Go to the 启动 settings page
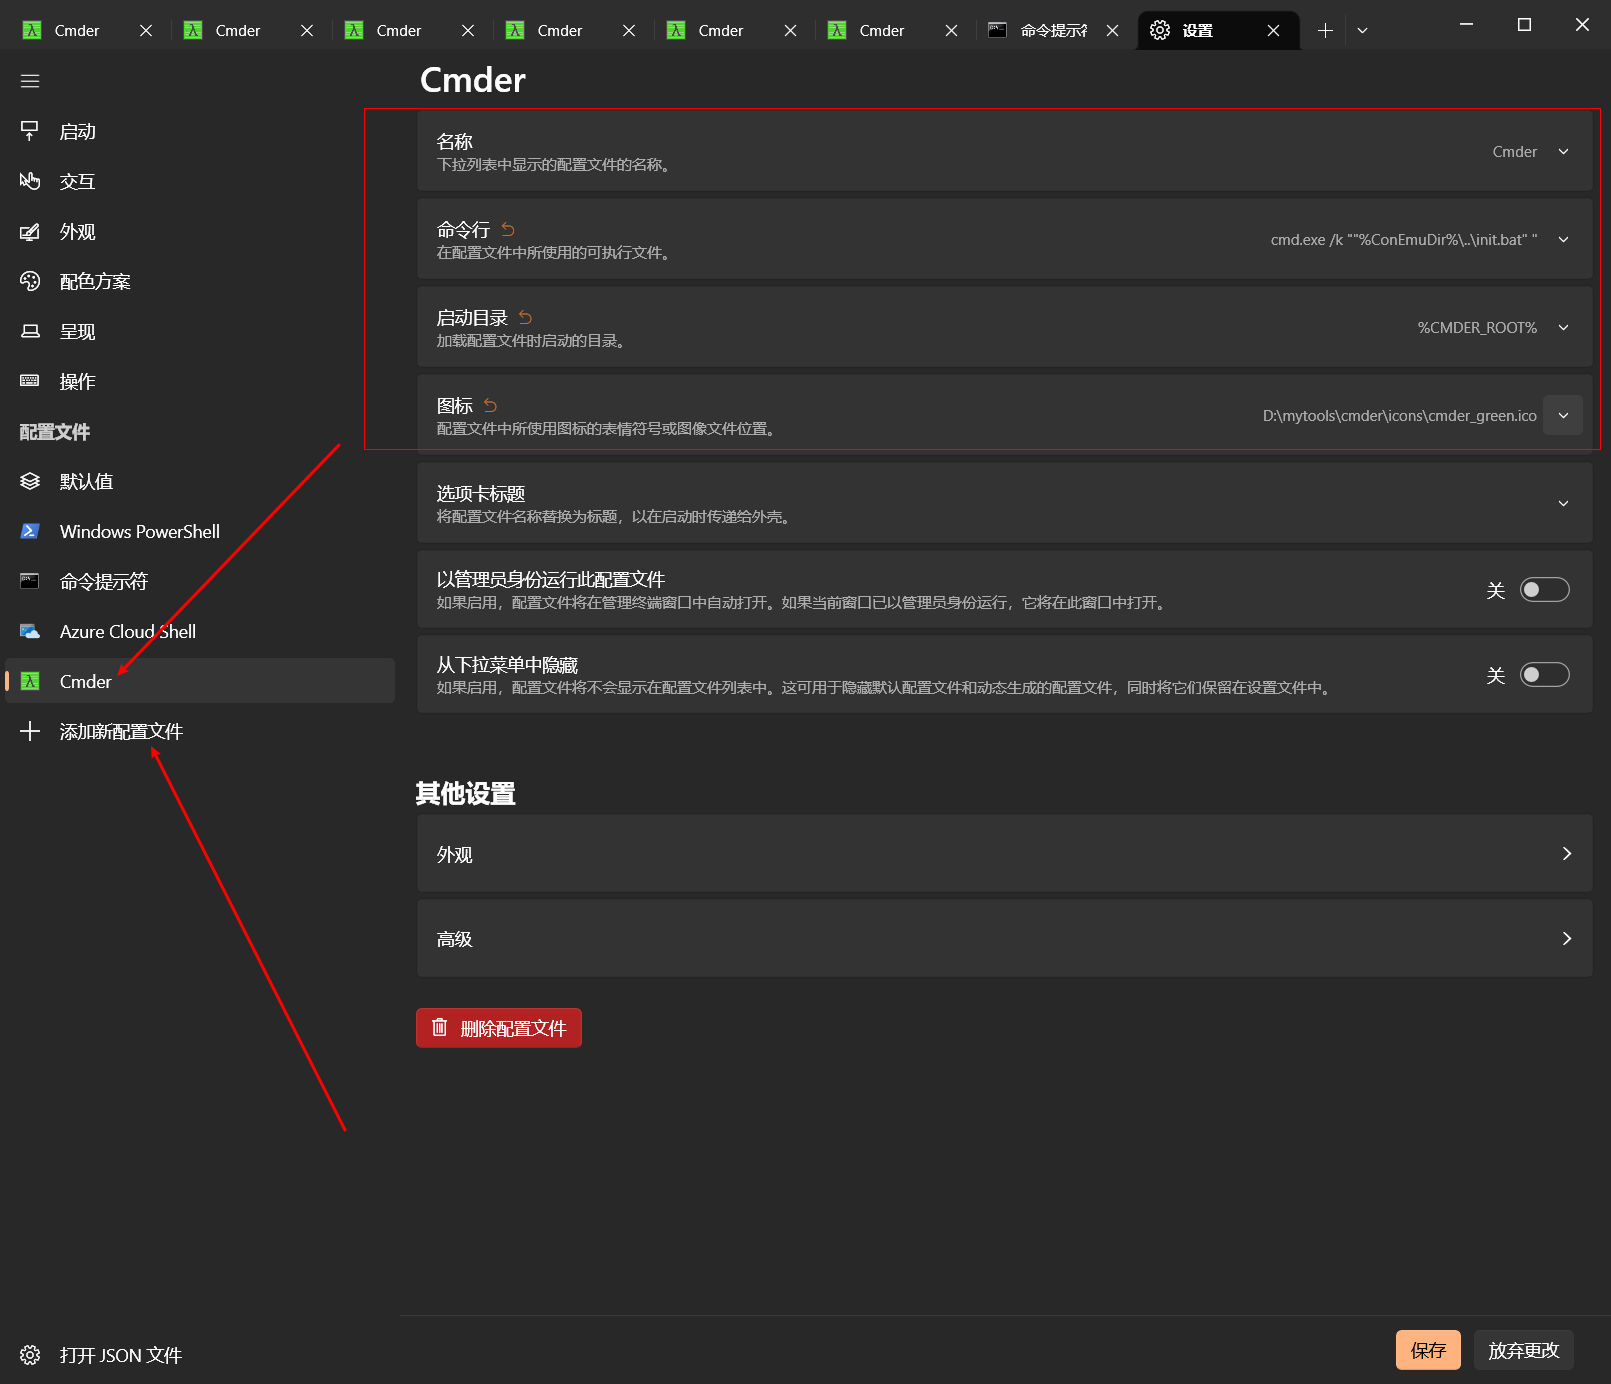Screen dimensions: 1611x1384 point(78,132)
